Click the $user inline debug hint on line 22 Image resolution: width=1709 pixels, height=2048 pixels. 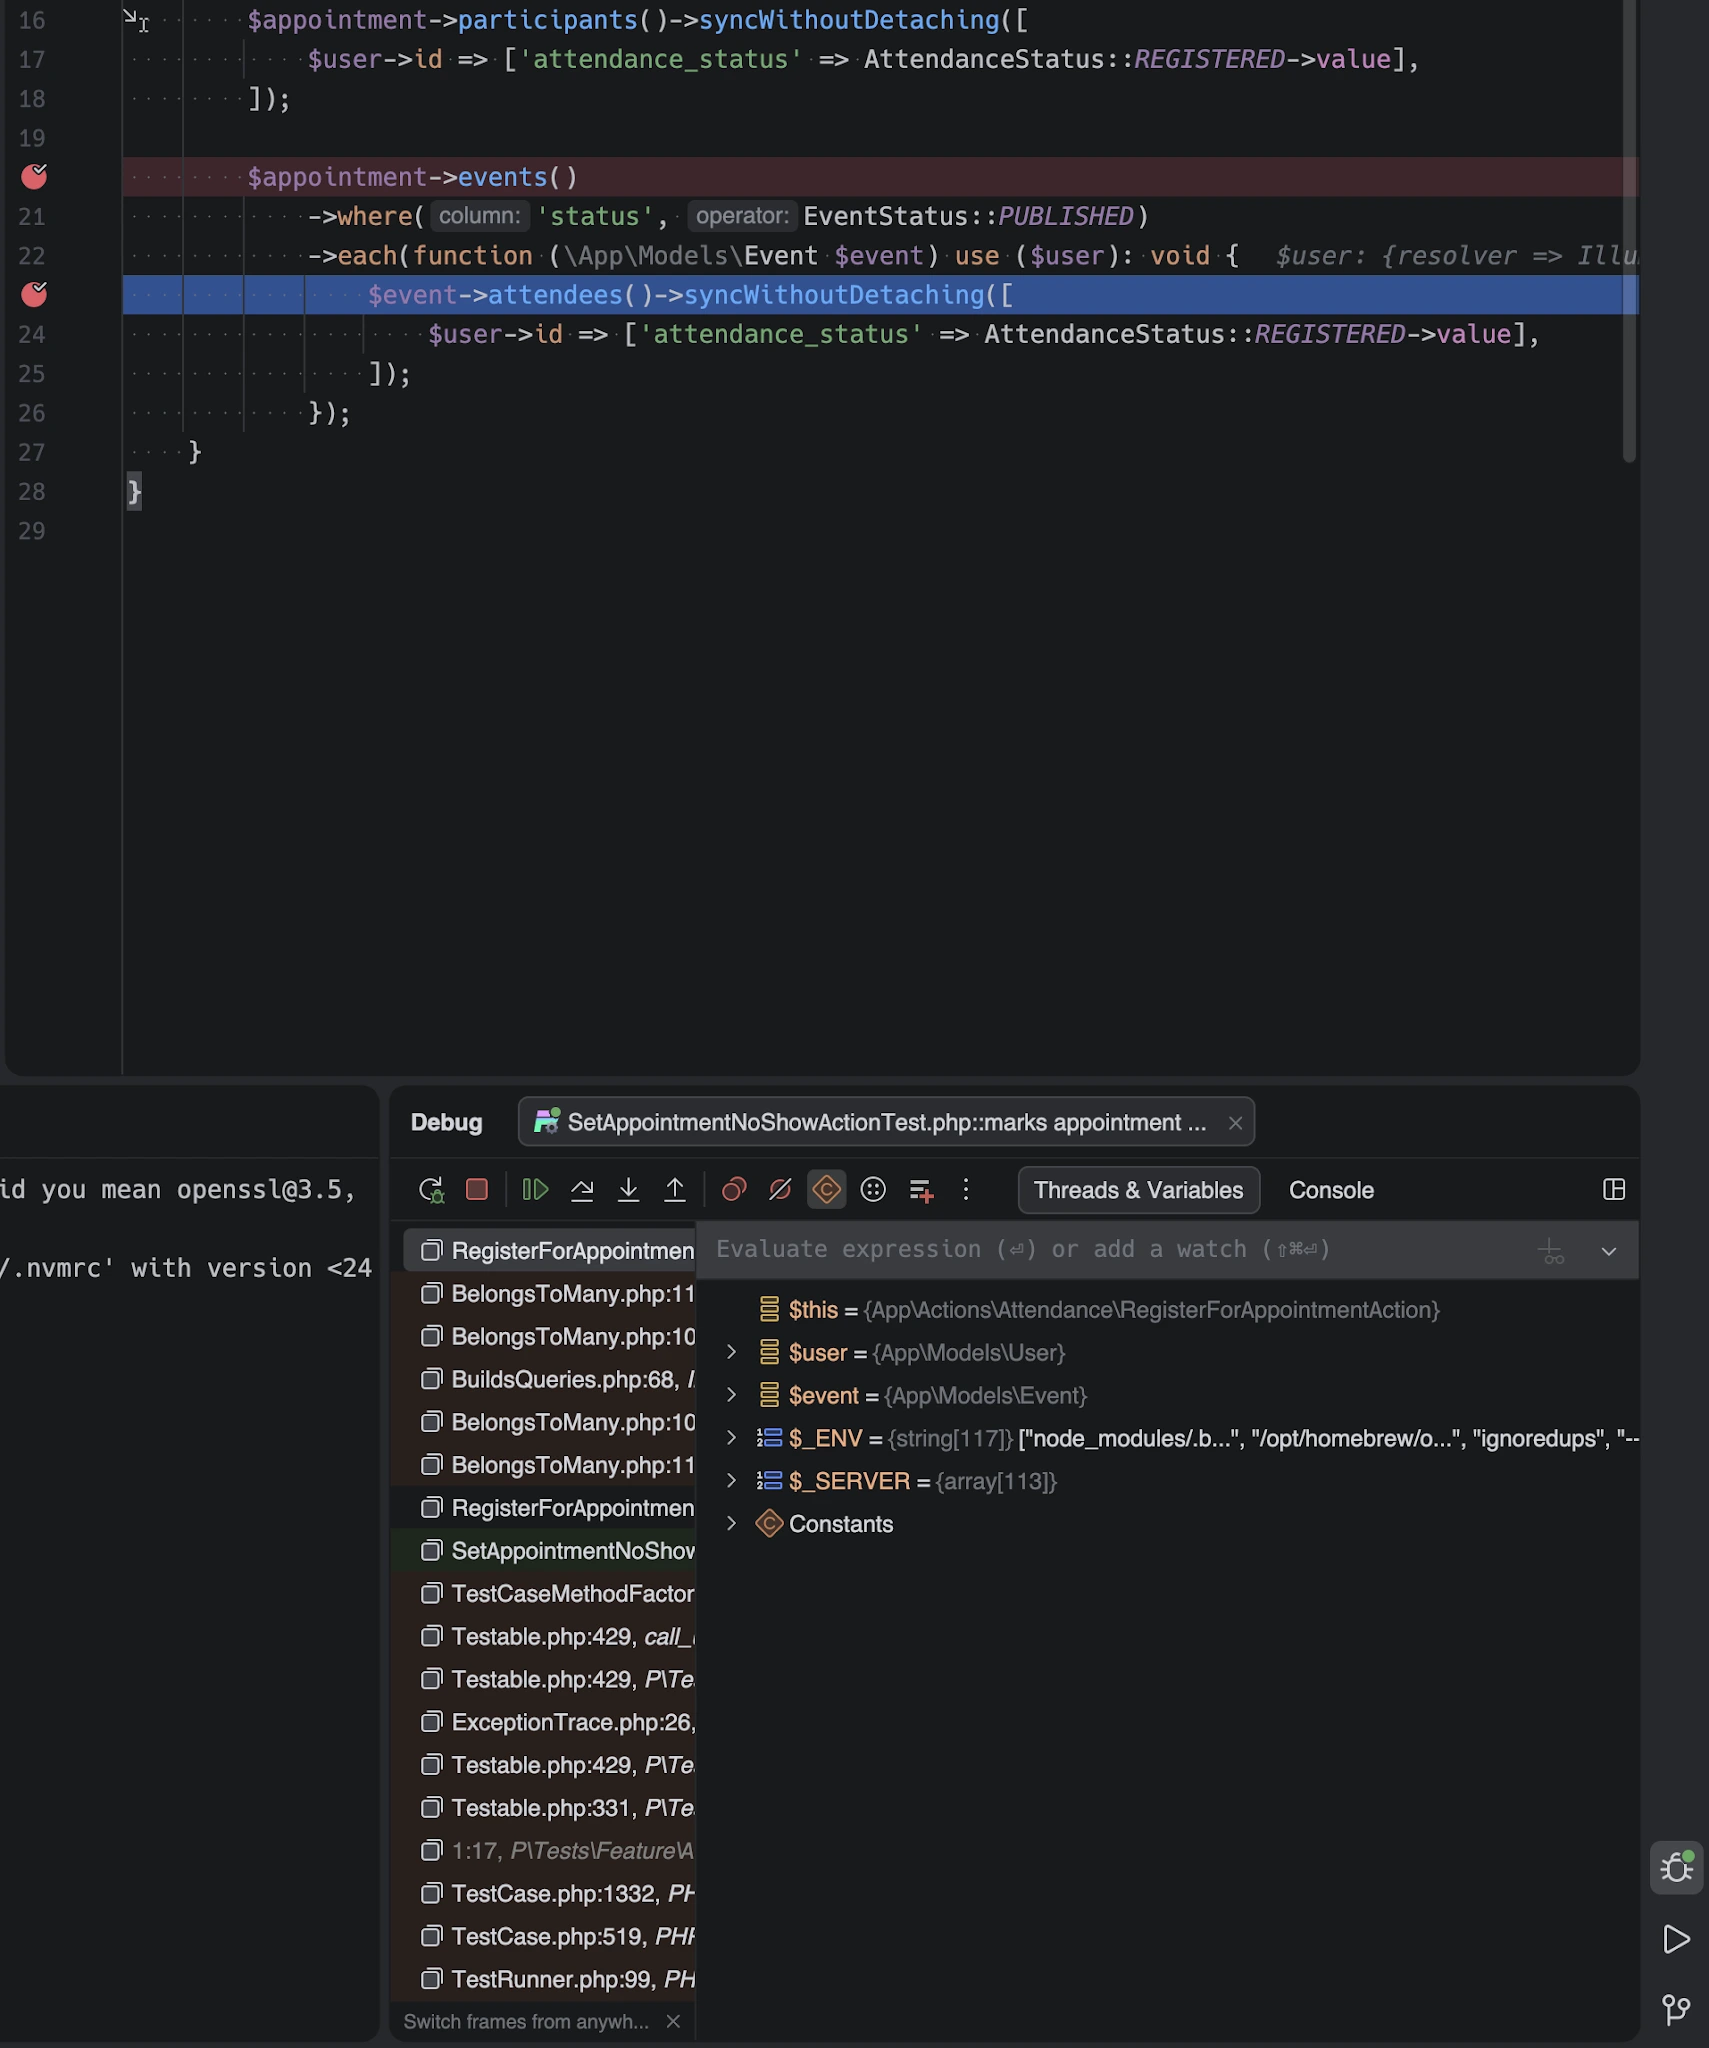1456,256
